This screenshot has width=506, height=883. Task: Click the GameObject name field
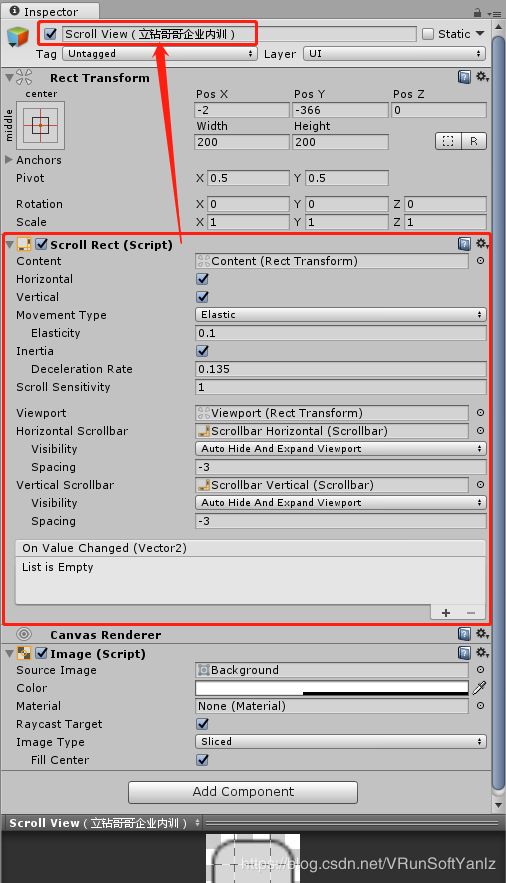pos(239,34)
